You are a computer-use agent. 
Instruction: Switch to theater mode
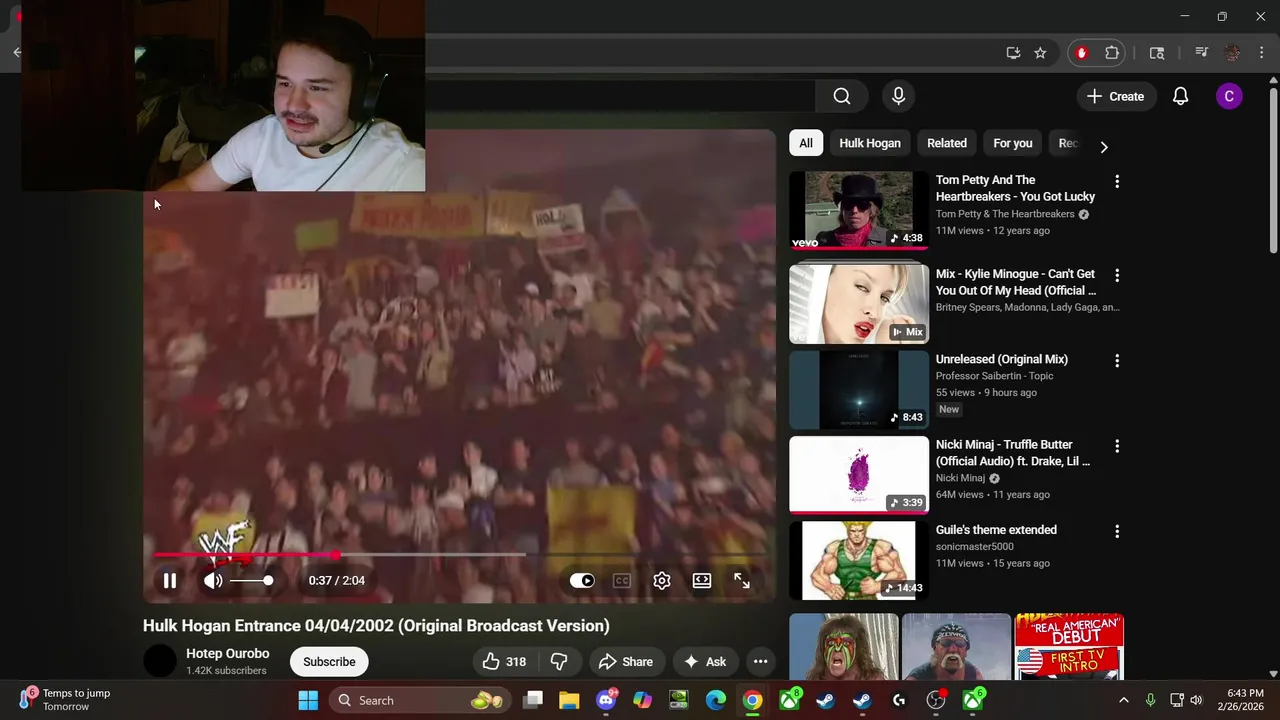click(702, 580)
